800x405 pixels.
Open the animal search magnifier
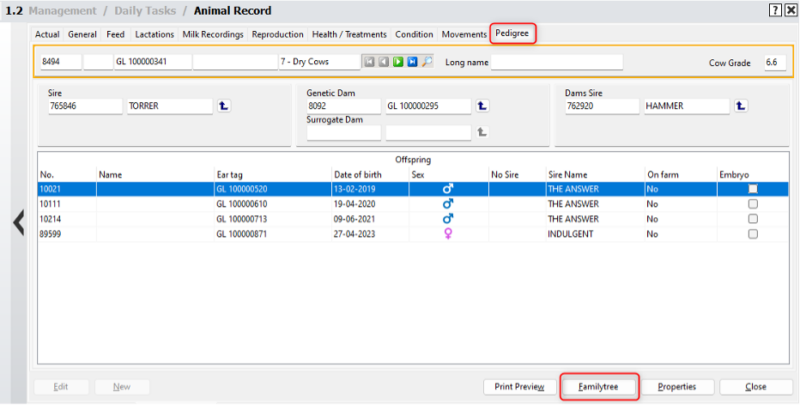[x=427, y=62]
